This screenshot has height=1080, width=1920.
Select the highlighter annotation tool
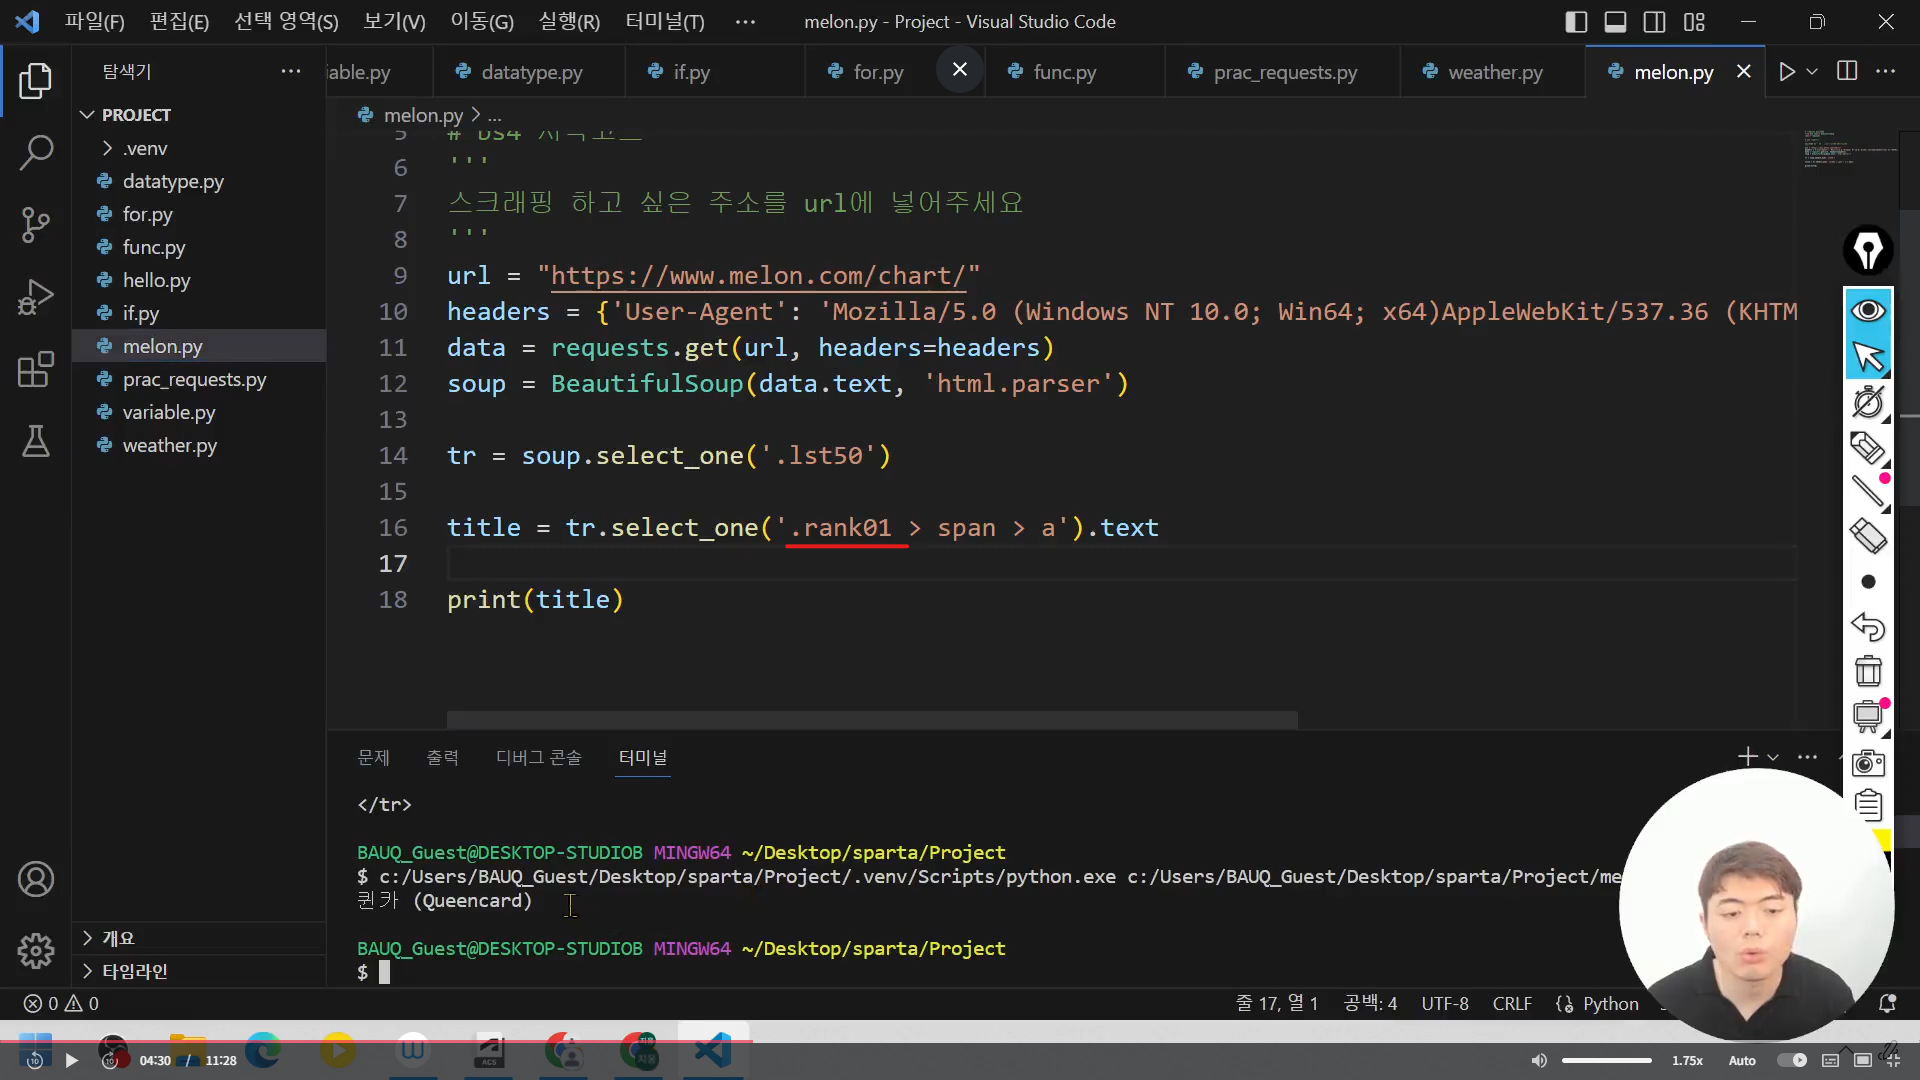pyautogui.click(x=1868, y=447)
